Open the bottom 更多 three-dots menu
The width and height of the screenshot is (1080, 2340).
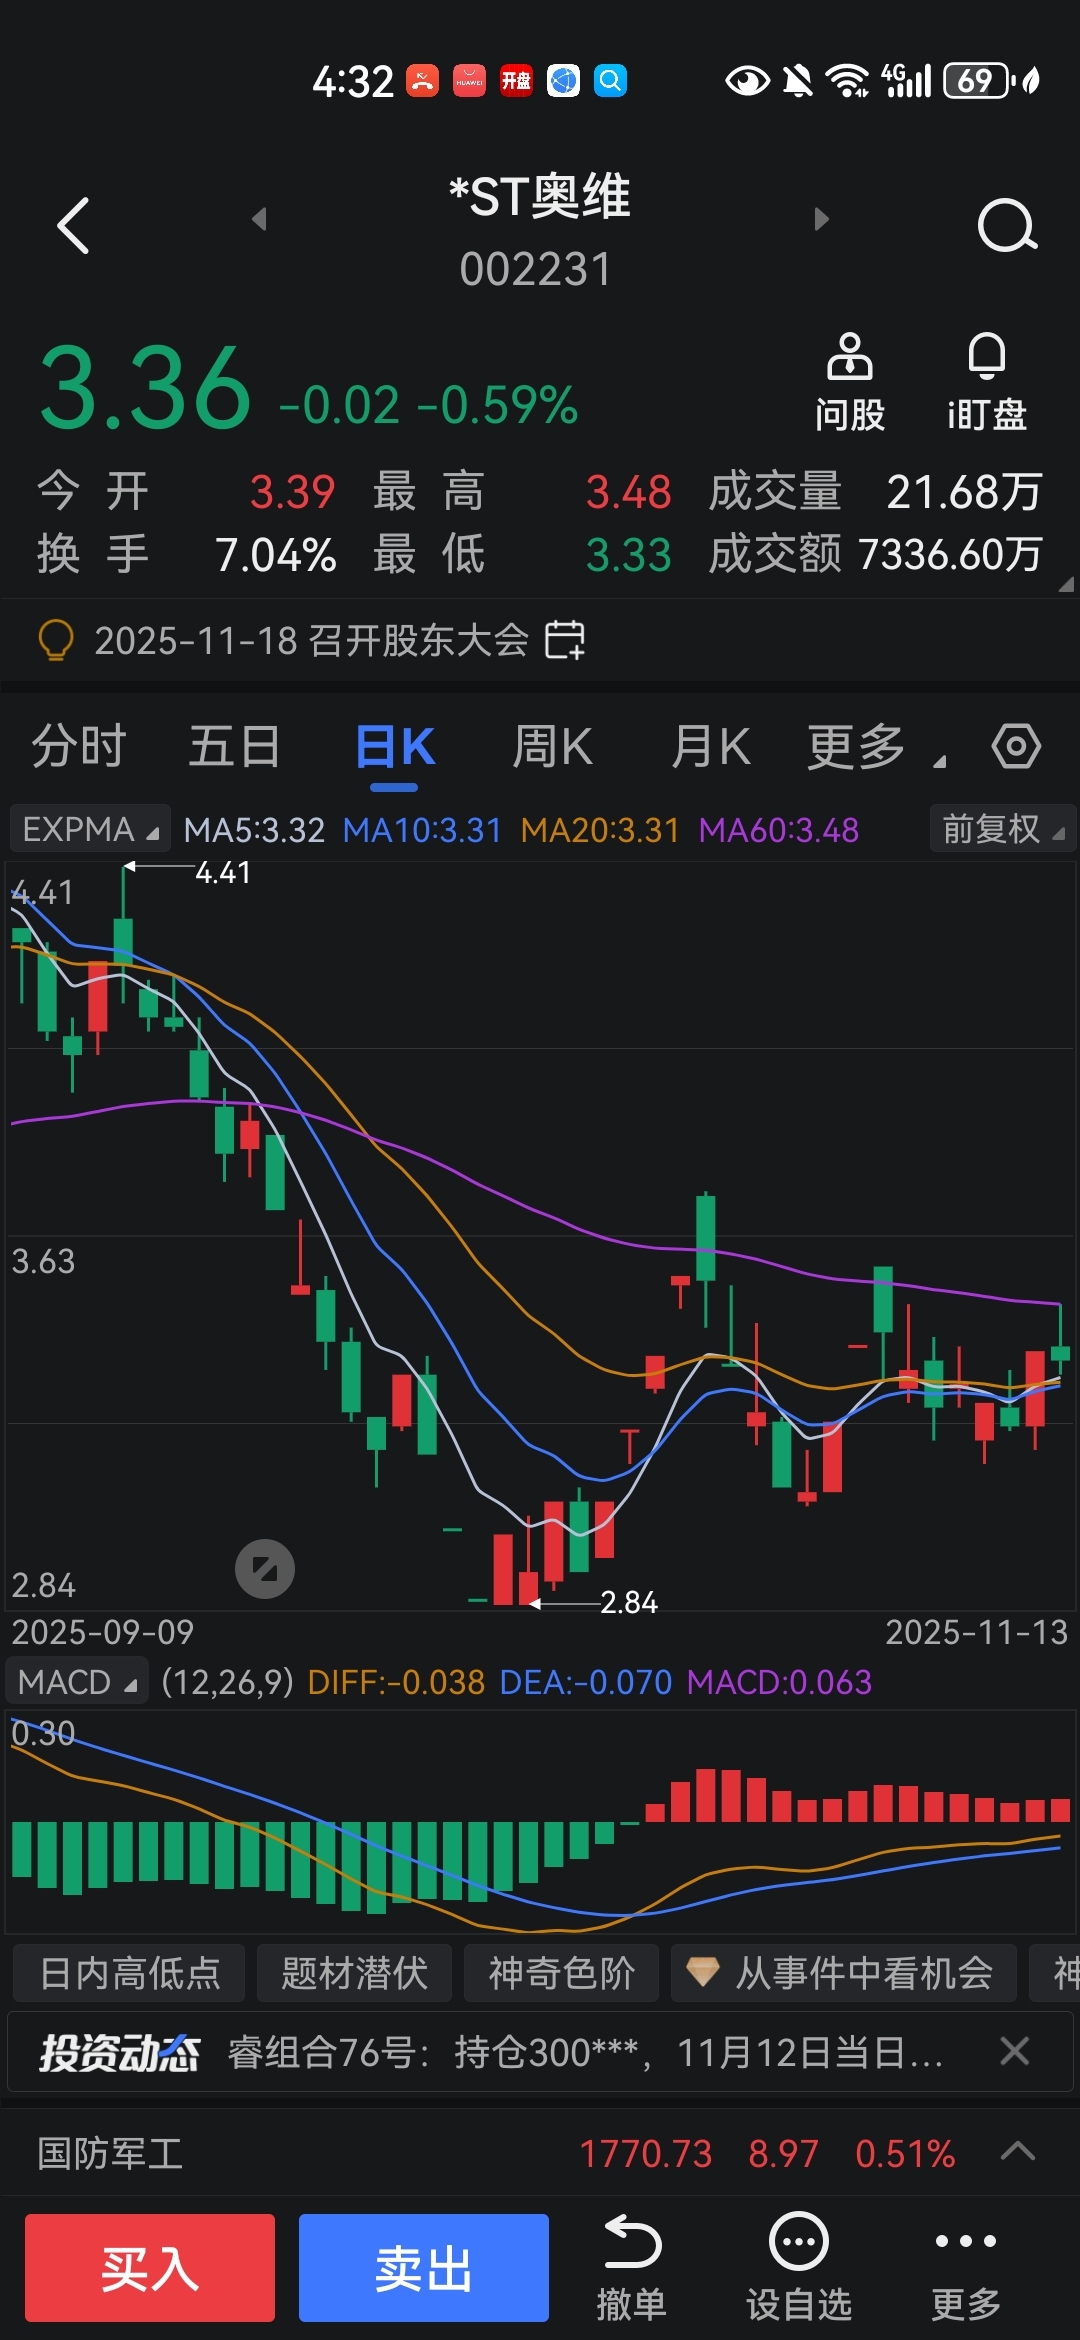pyautogui.click(x=966, y=2267)
